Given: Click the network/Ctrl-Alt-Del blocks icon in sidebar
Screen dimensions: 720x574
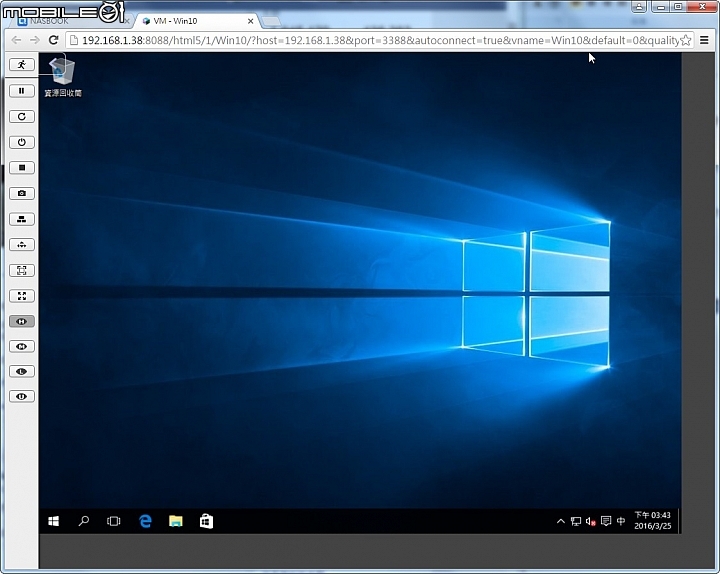Looking at the screenshot, I should (x=22, y=219).
